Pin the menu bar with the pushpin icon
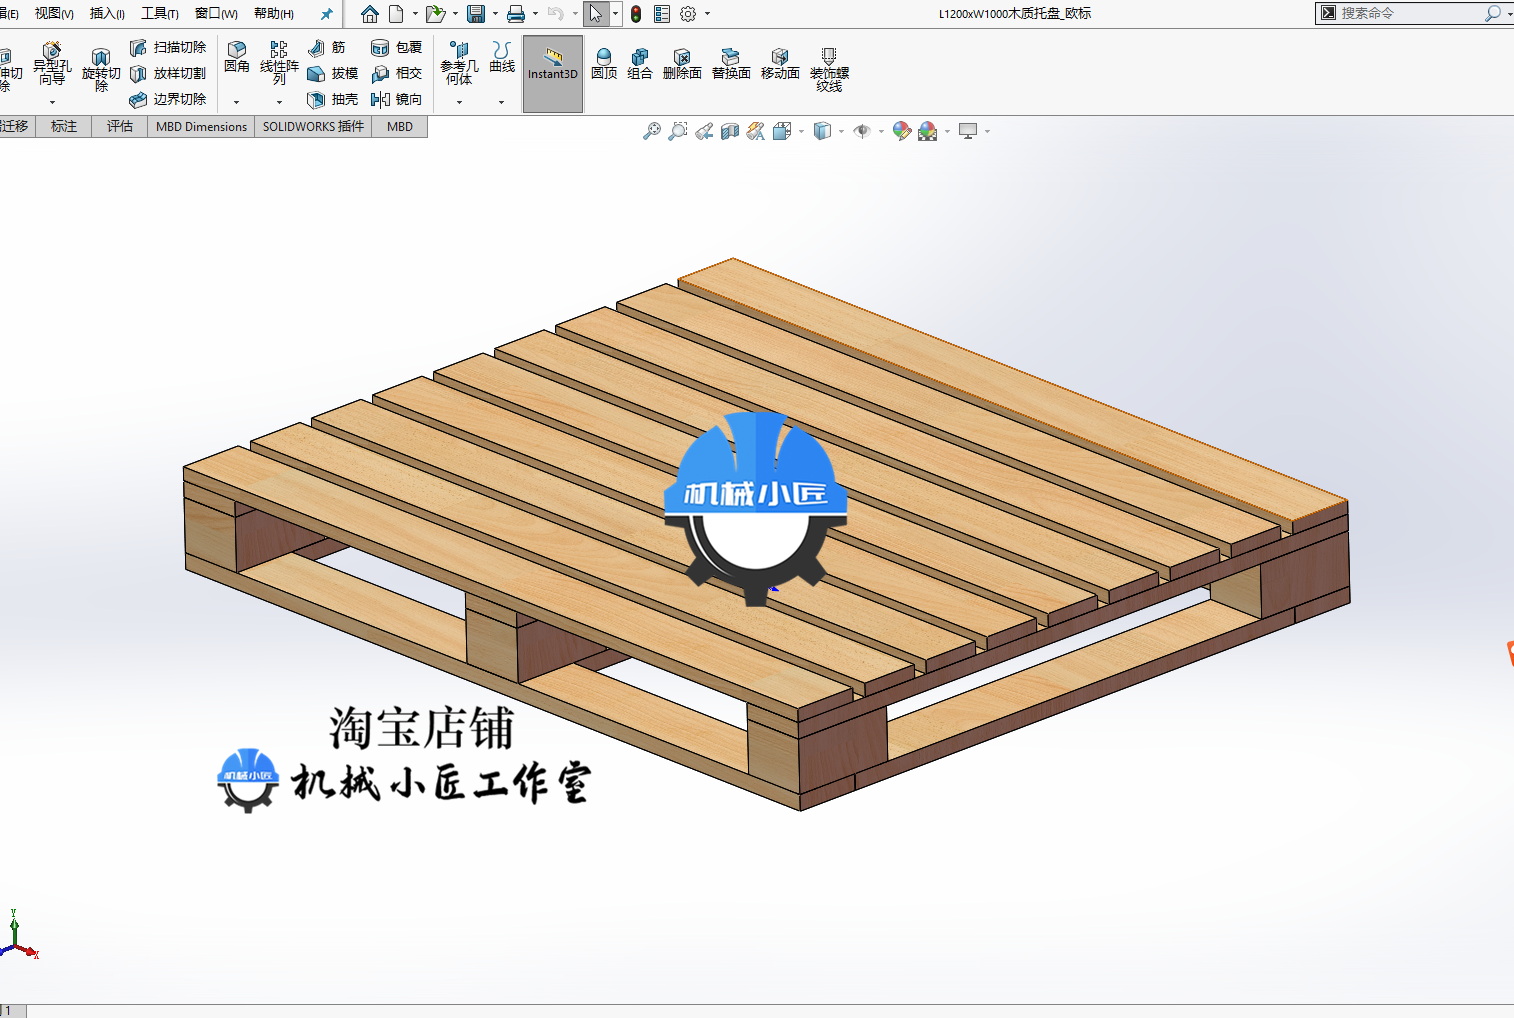1514x1018 pixels. click(326, 14)
